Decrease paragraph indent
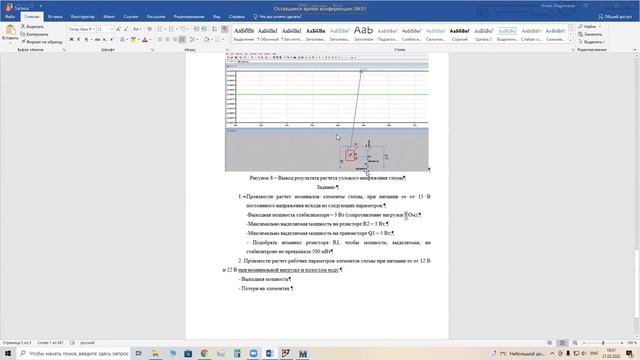 (196, 29)
